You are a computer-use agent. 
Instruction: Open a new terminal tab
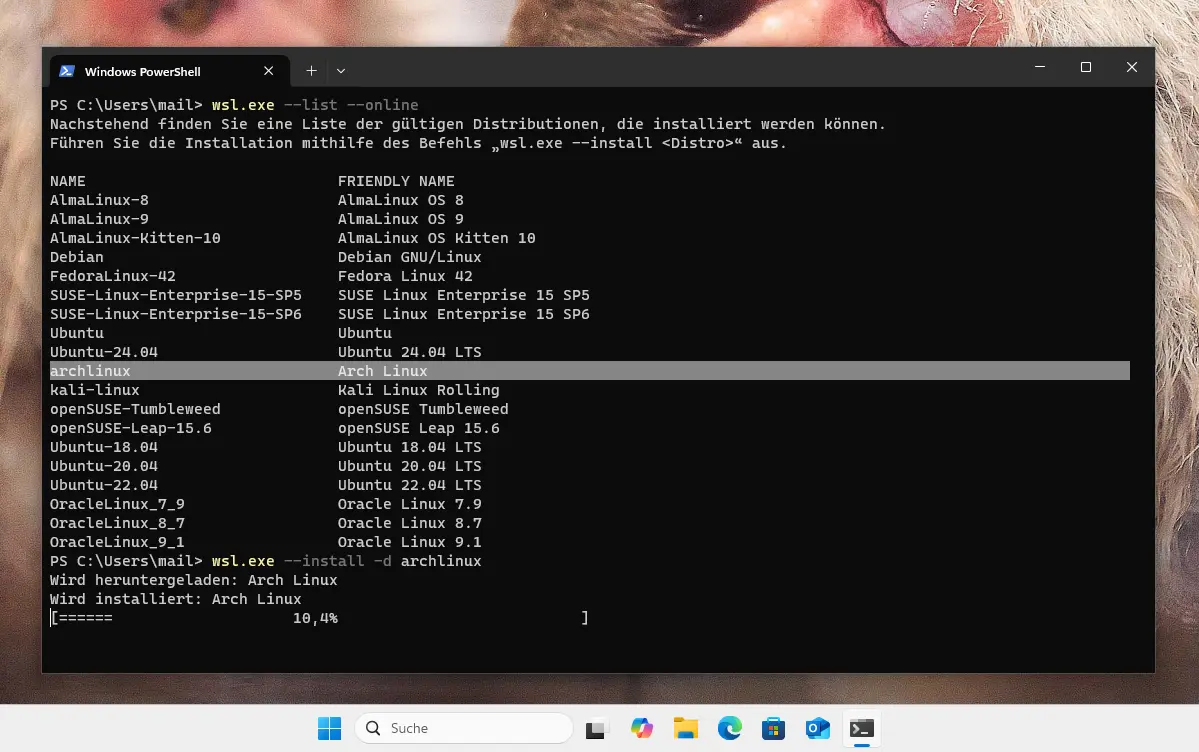pos(311,71)
